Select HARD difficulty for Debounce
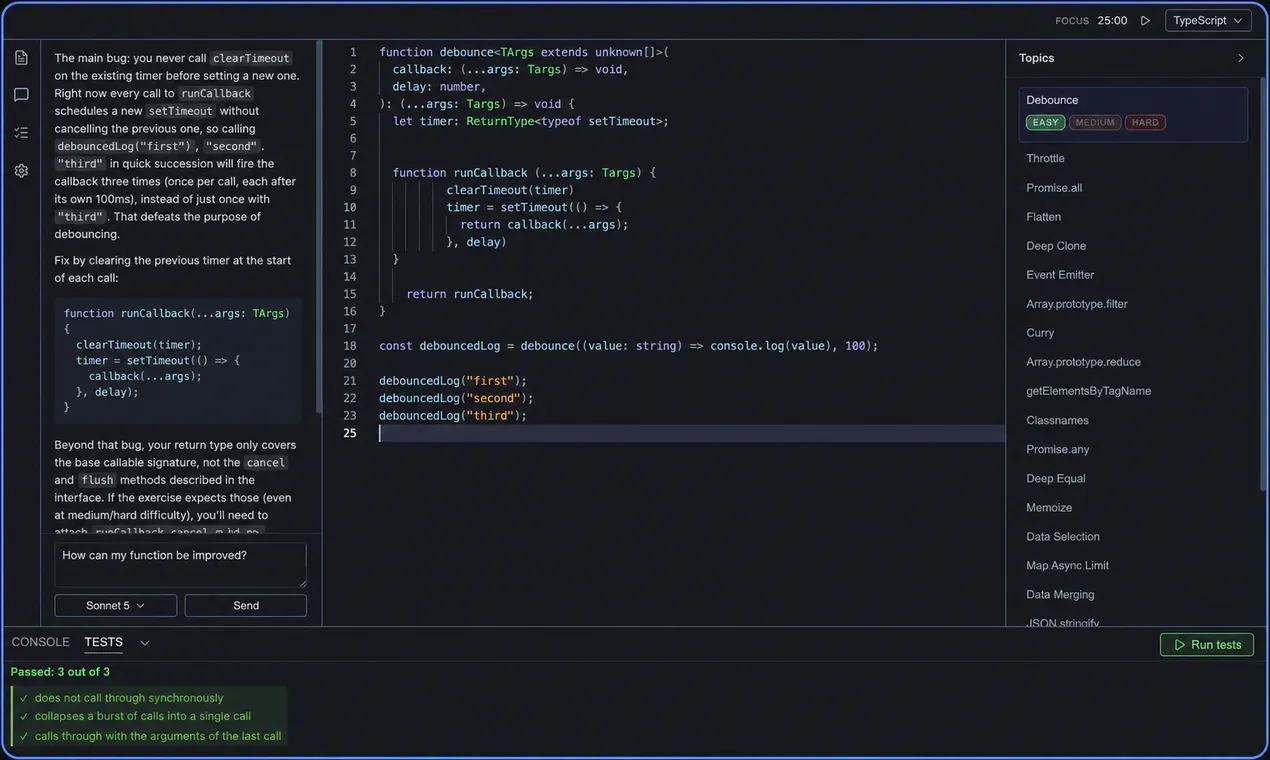This screenshot has height=760, width=1270. [1145, 123]
